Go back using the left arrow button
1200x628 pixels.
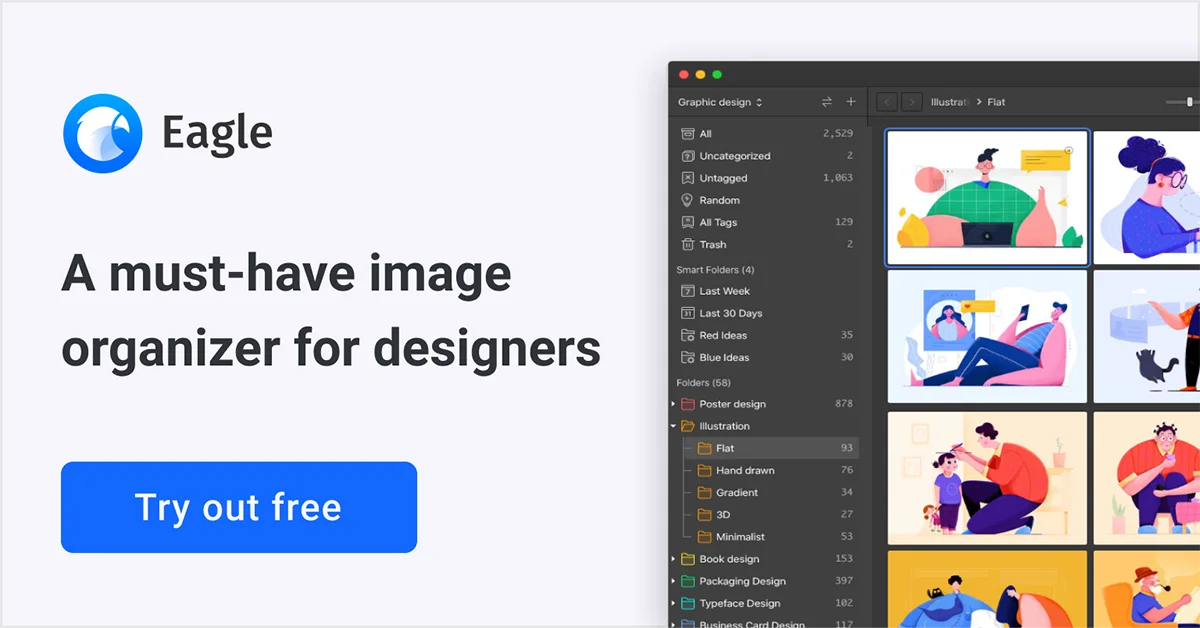tap(887, 102)
